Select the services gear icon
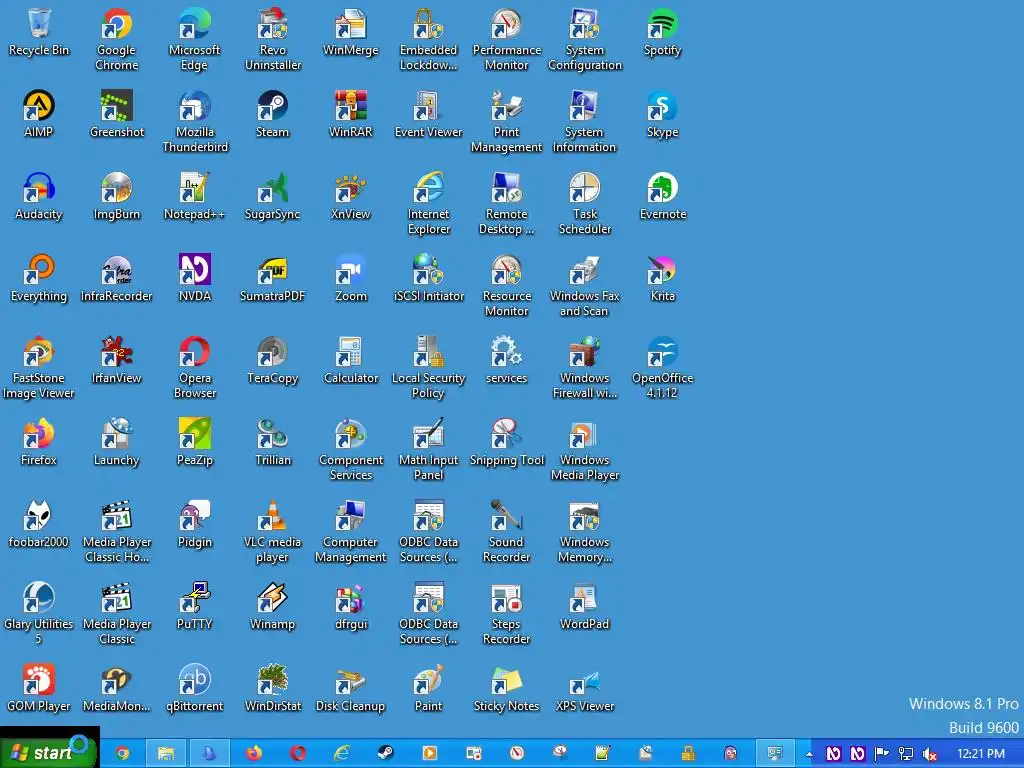 tap(507, 360)
